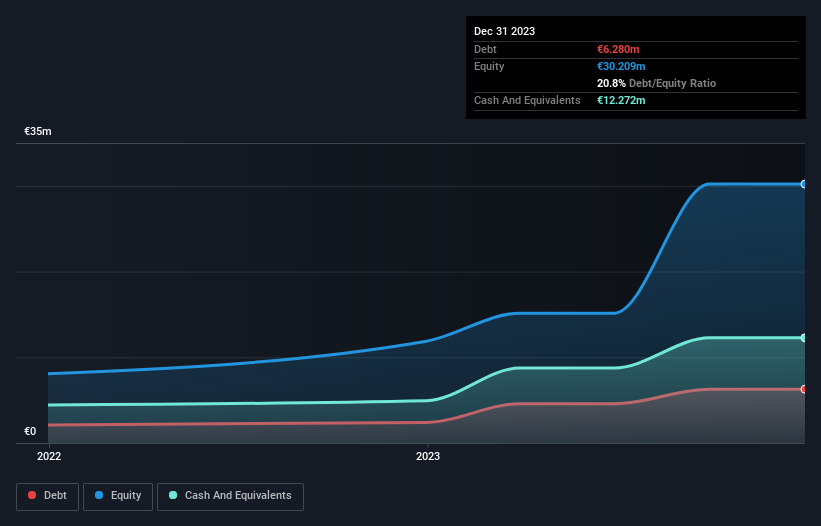Click the Dec 31 2023 tooltip date
This screenshot has height=526, width=821.
[504, 31]
